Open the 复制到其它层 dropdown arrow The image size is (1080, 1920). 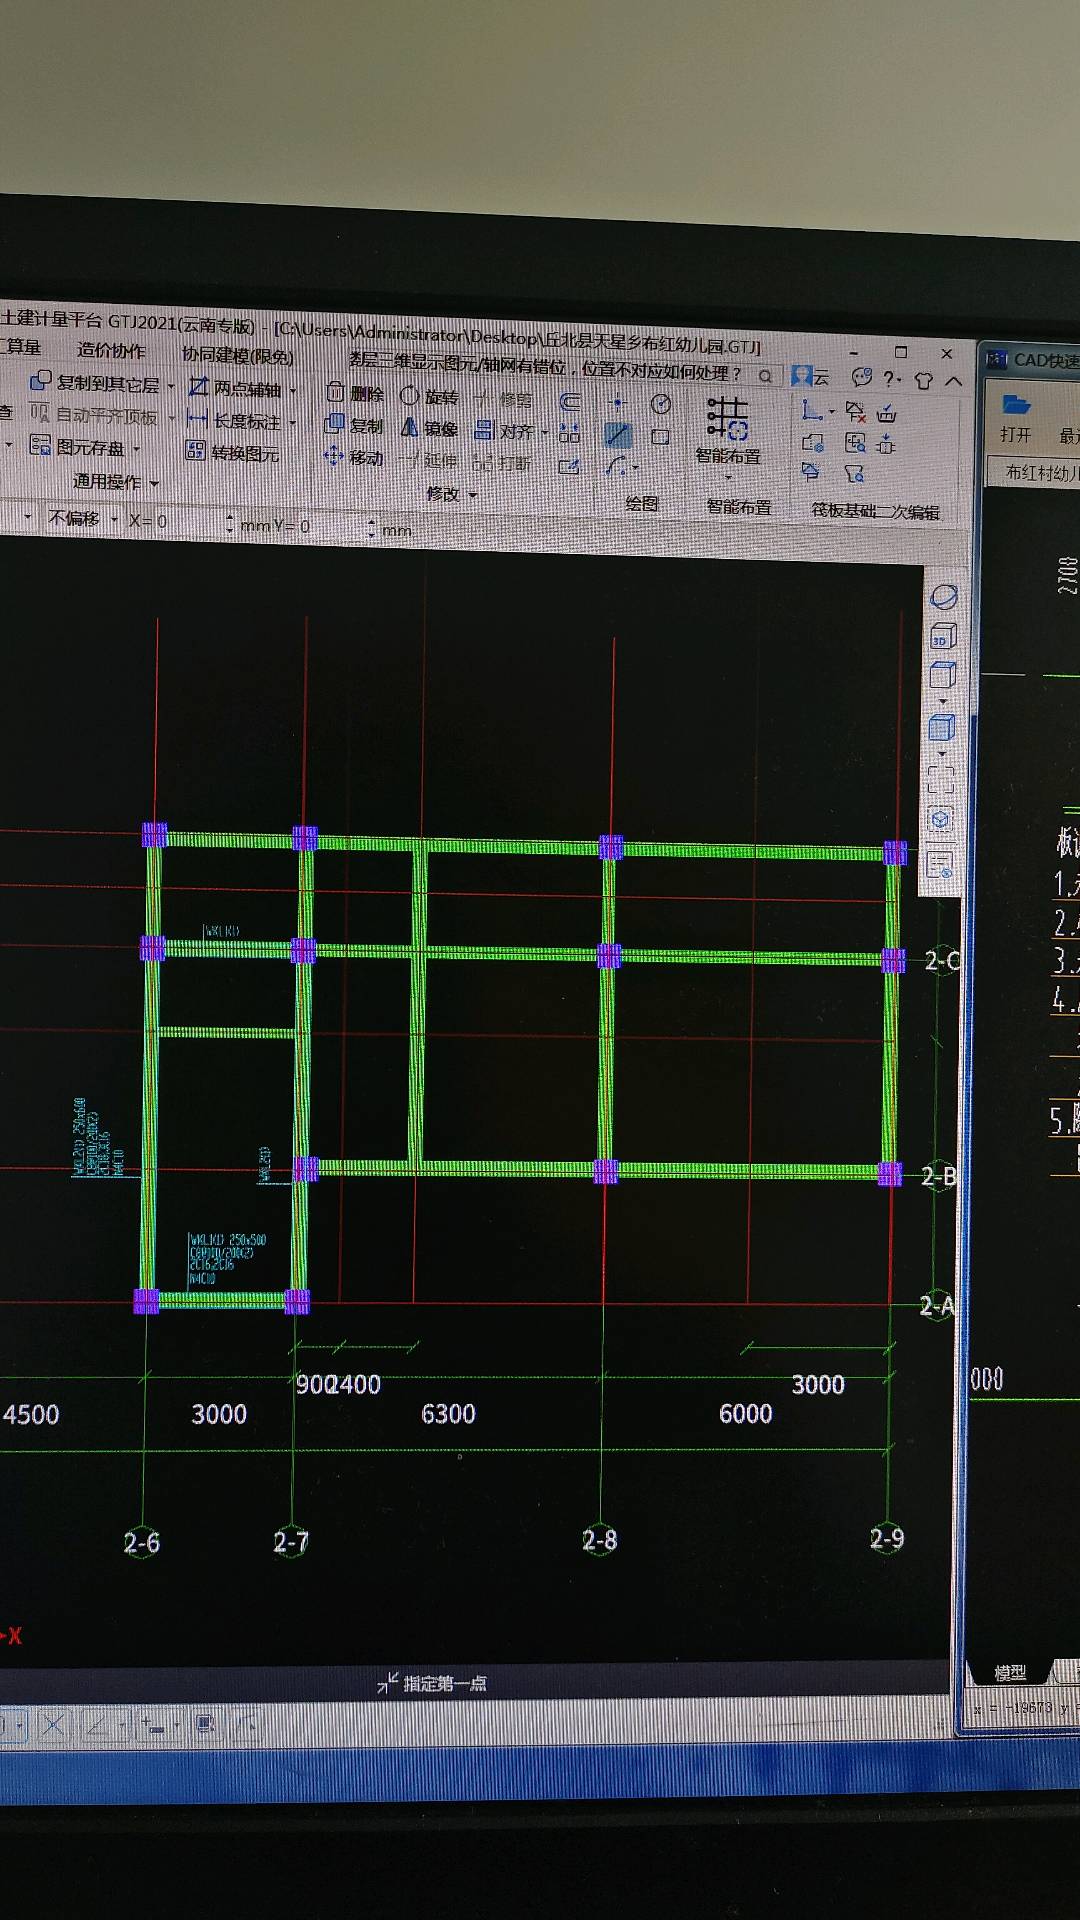(x=171, y=386)
